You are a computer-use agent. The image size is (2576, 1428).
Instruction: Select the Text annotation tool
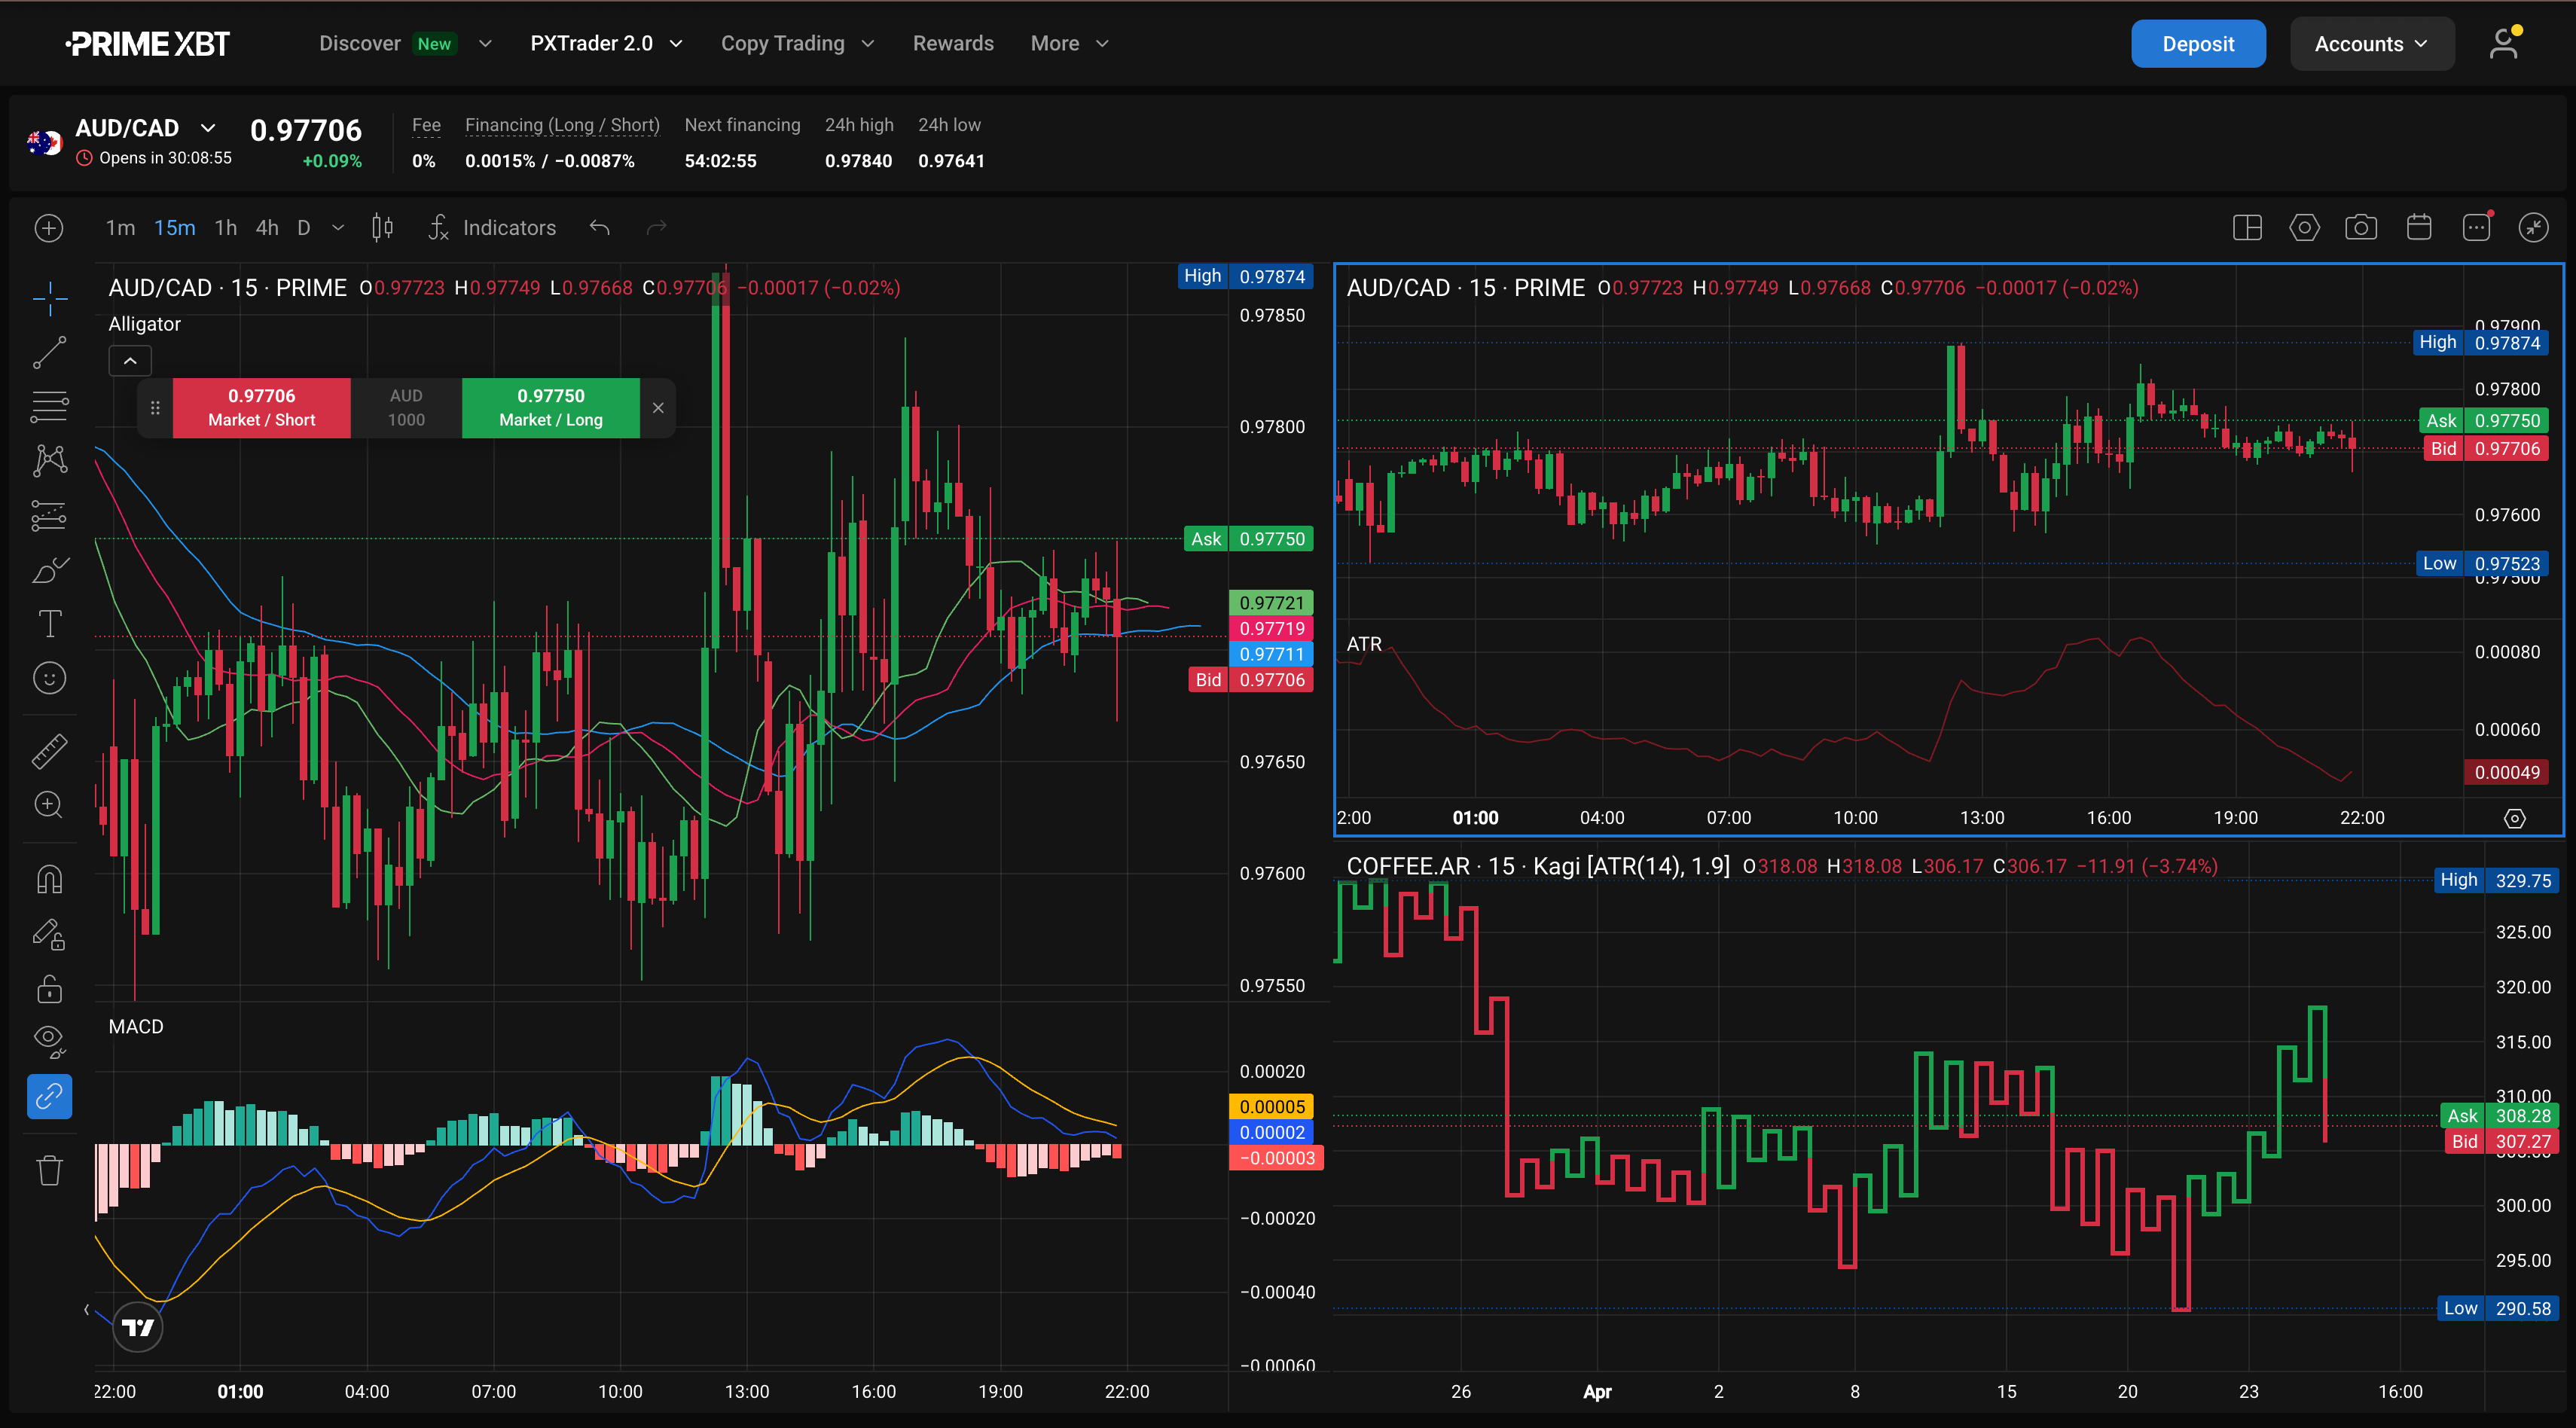pyautogui.click(x=49, y=624)
